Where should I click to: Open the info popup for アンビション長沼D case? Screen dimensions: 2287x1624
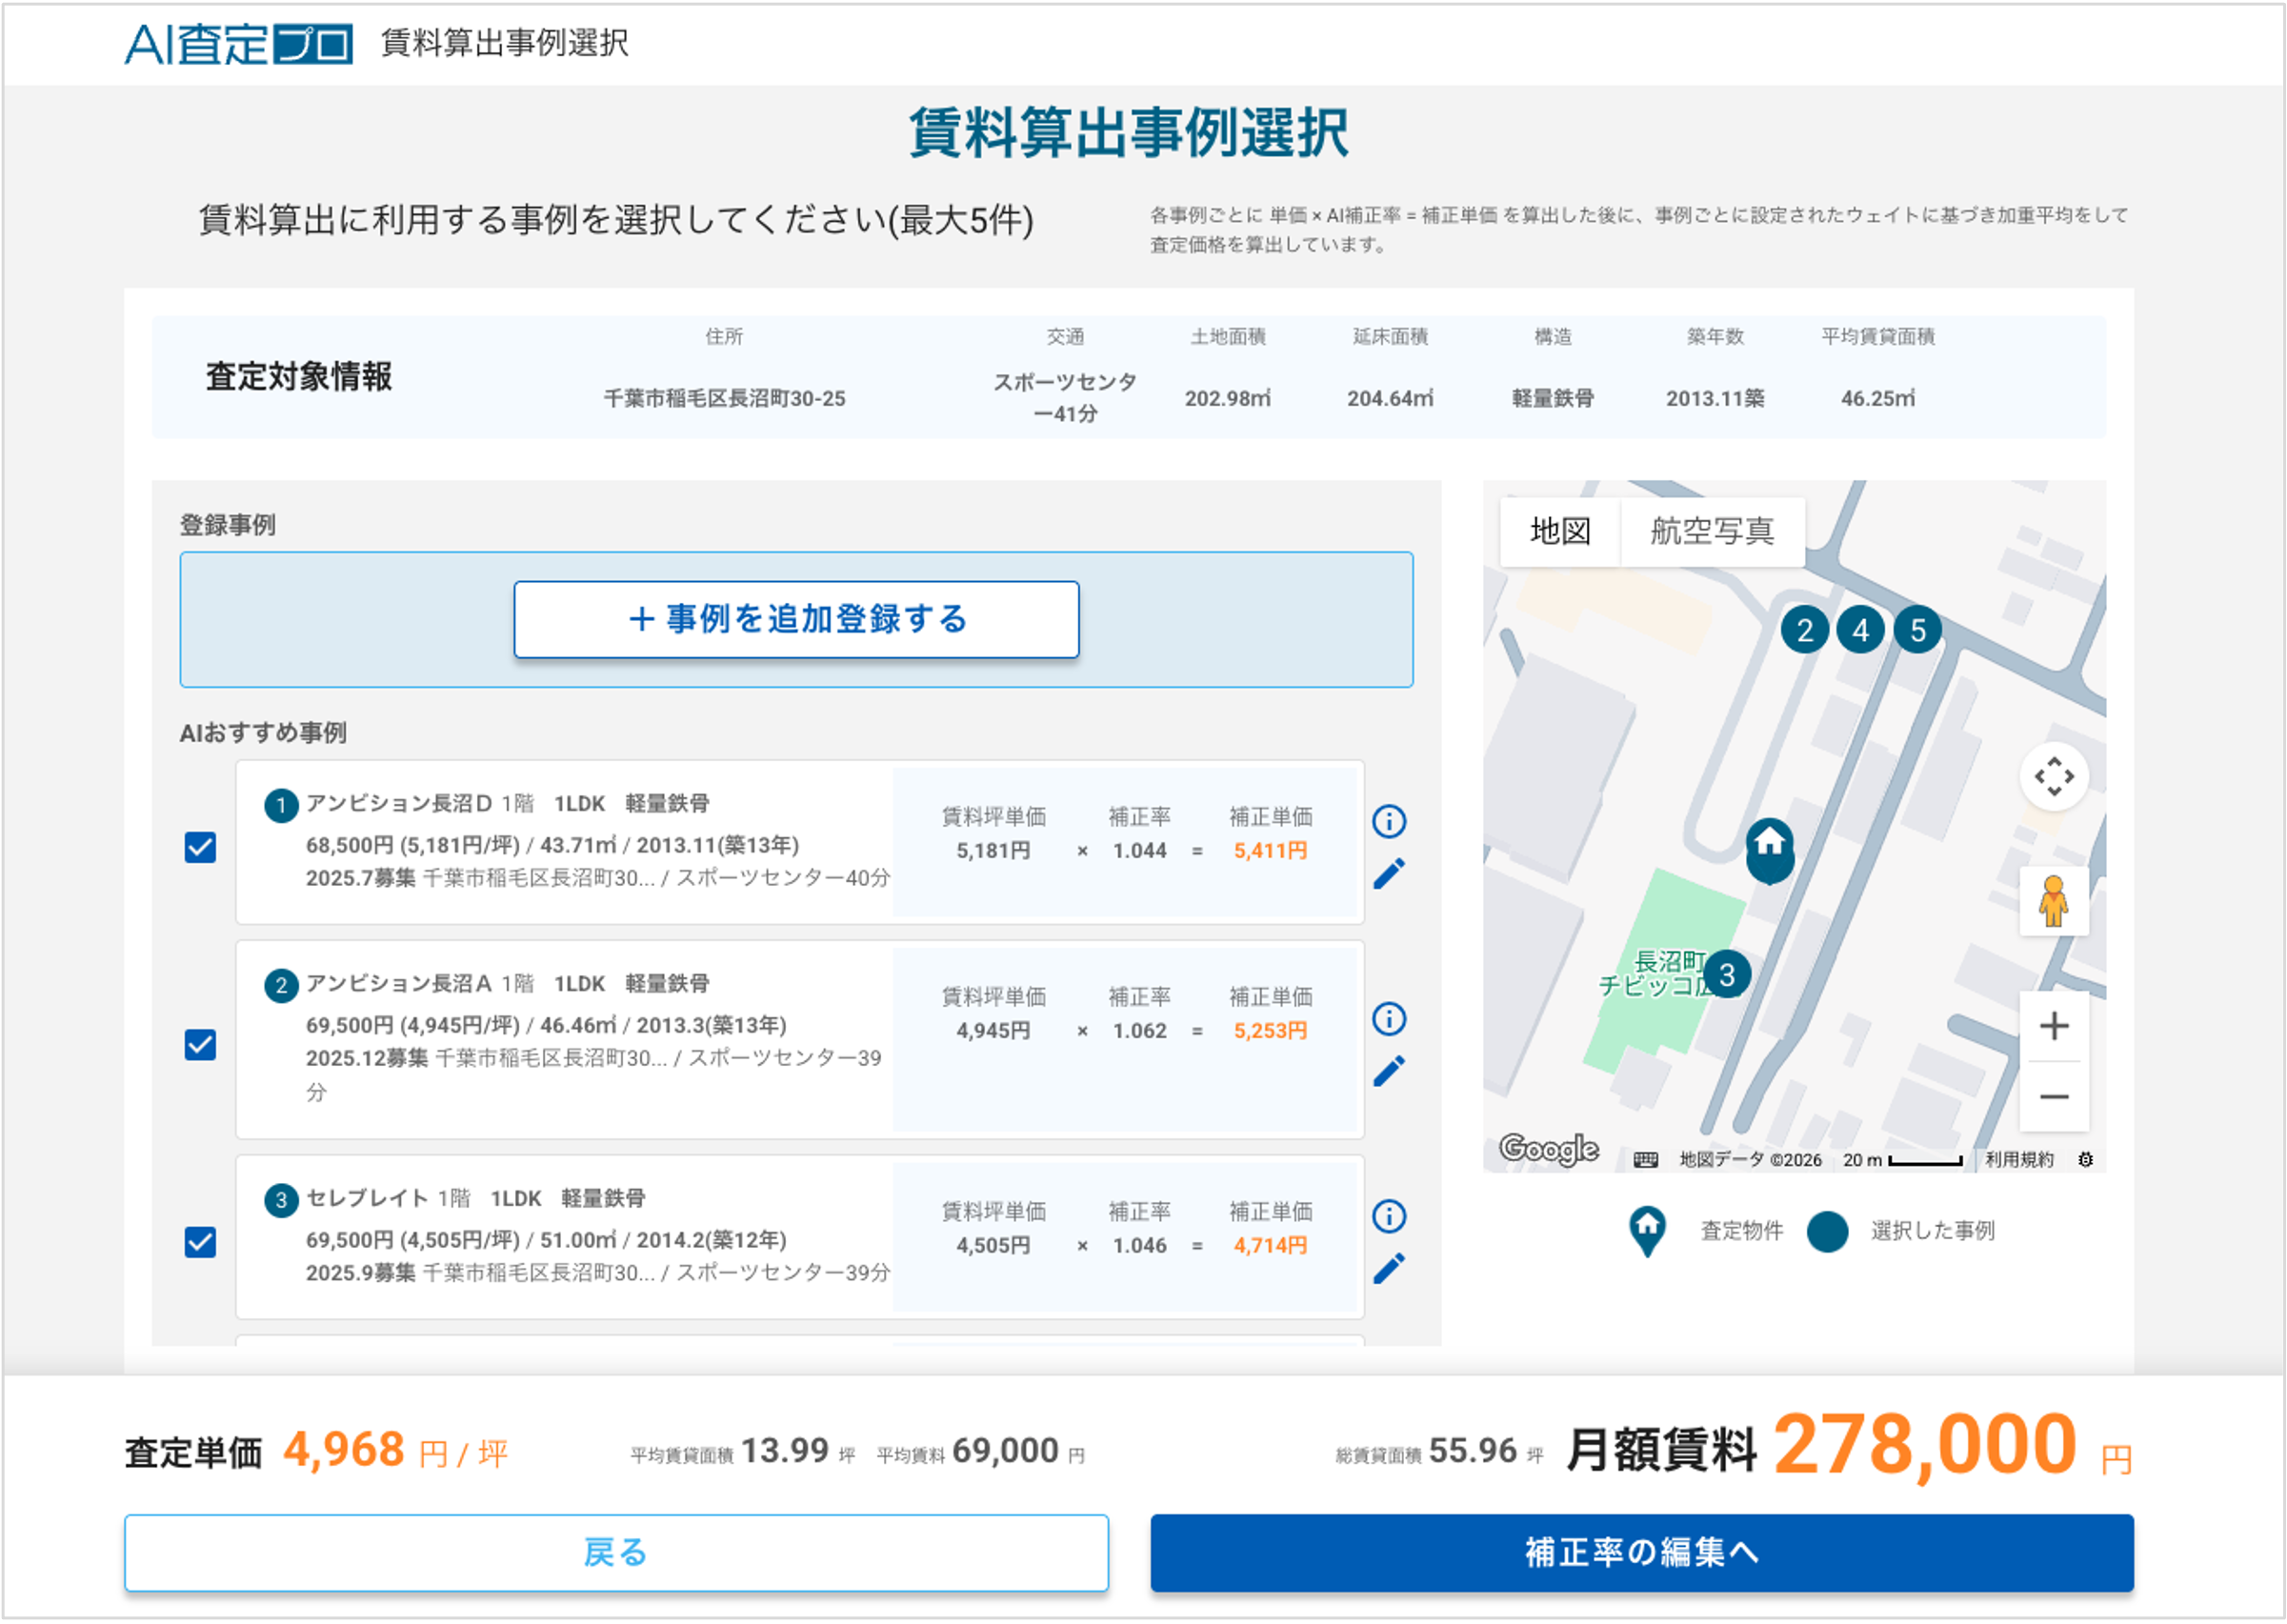point(1389,821)
